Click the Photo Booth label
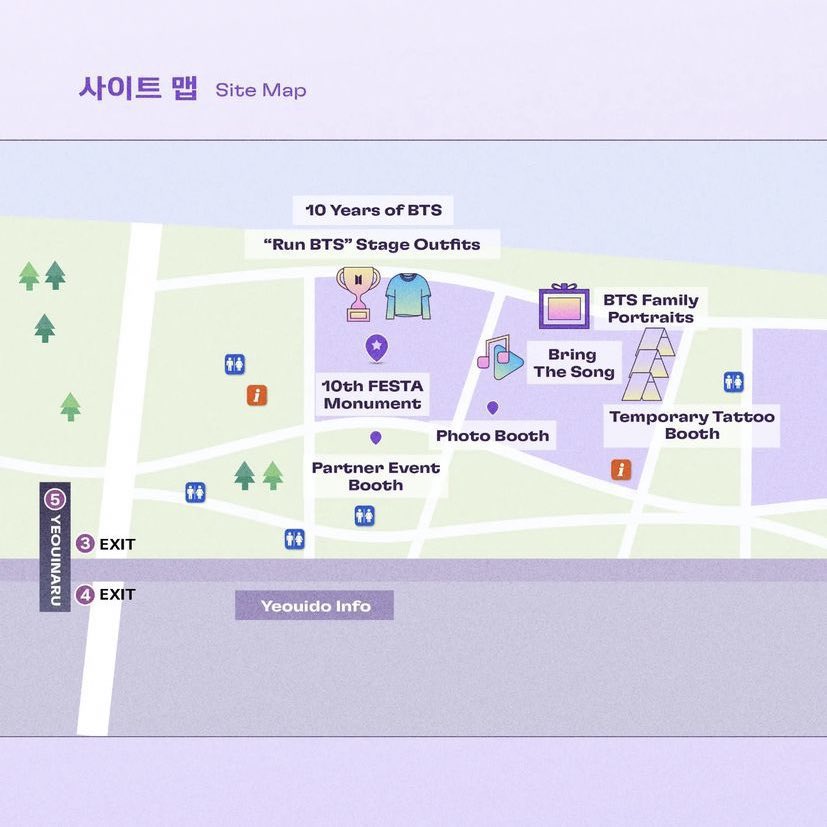Image resolution: width=827 pixels, height=827 pixels. (492, 436)
